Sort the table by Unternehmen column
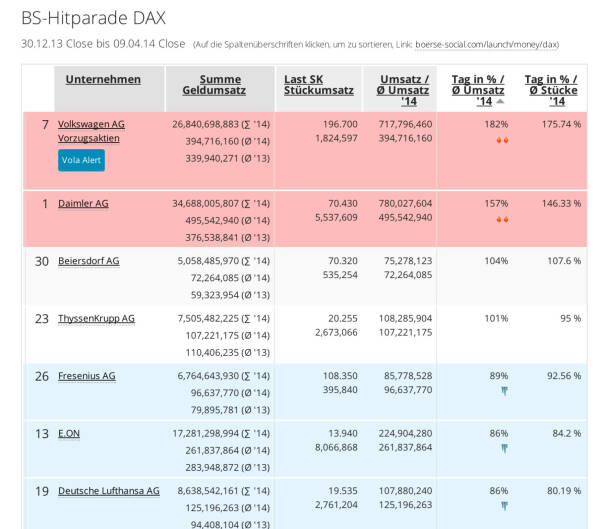This screenshot has height=529, width=600. (x=103, y=80)
